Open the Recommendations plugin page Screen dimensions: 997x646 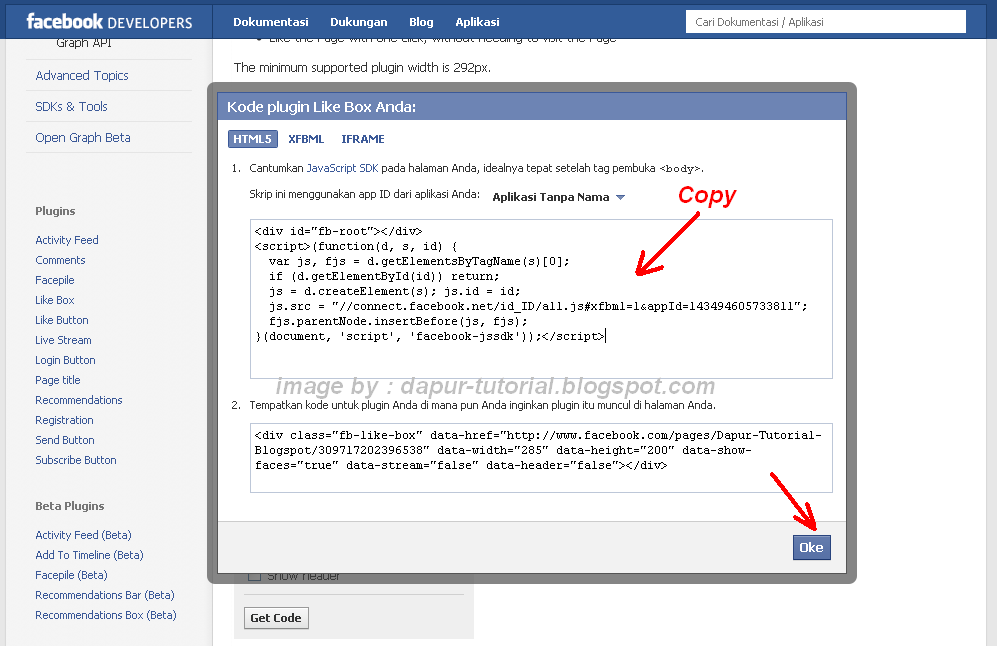(79, 400)
